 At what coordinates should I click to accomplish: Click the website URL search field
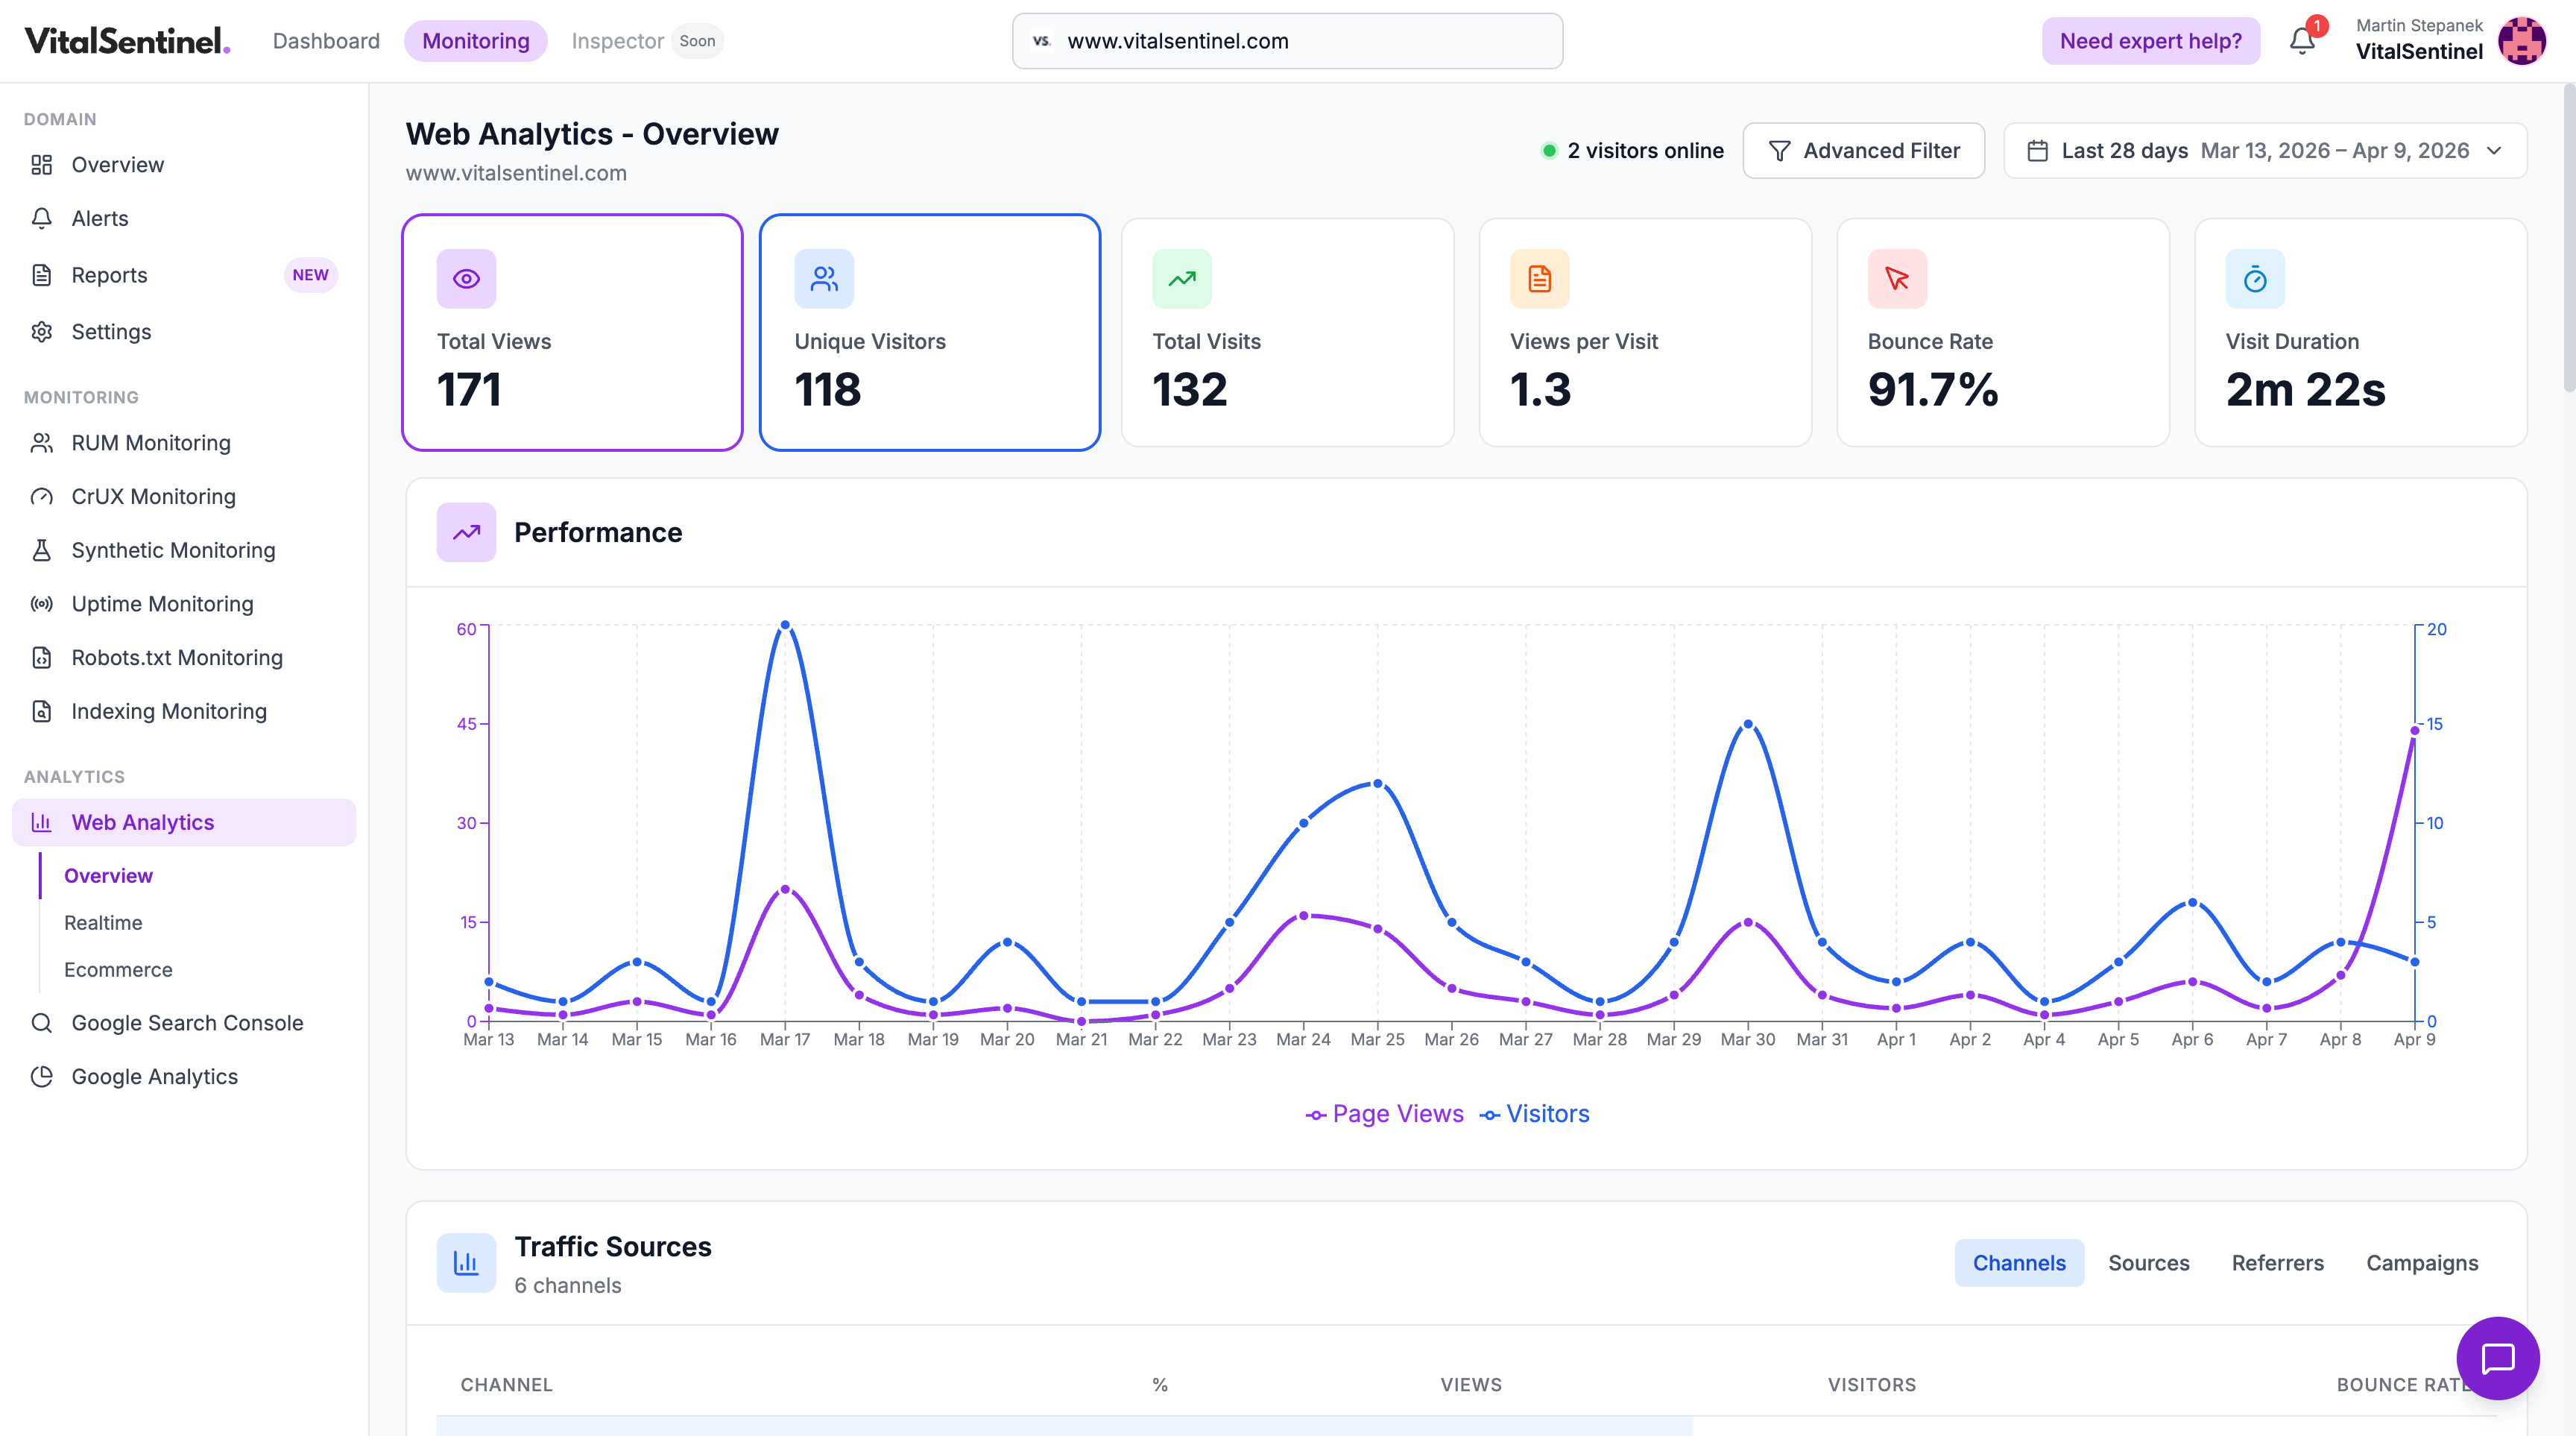coord(1286,41)
